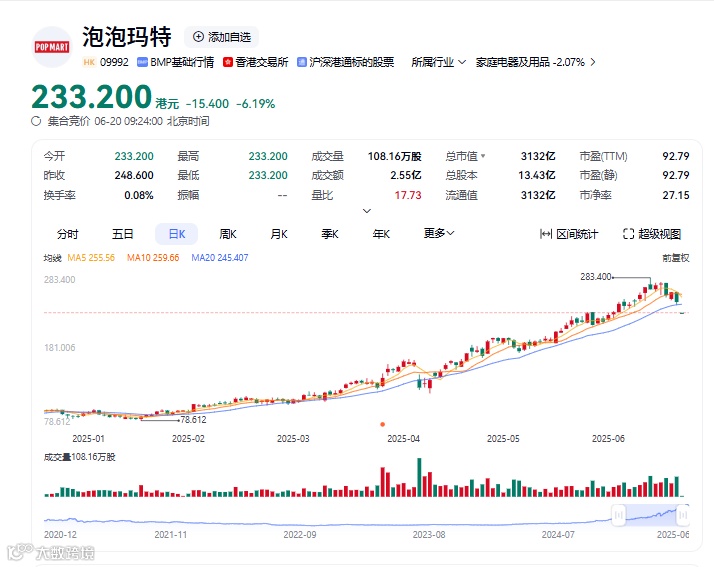Switch to 季K chart tab

point(330,234)
